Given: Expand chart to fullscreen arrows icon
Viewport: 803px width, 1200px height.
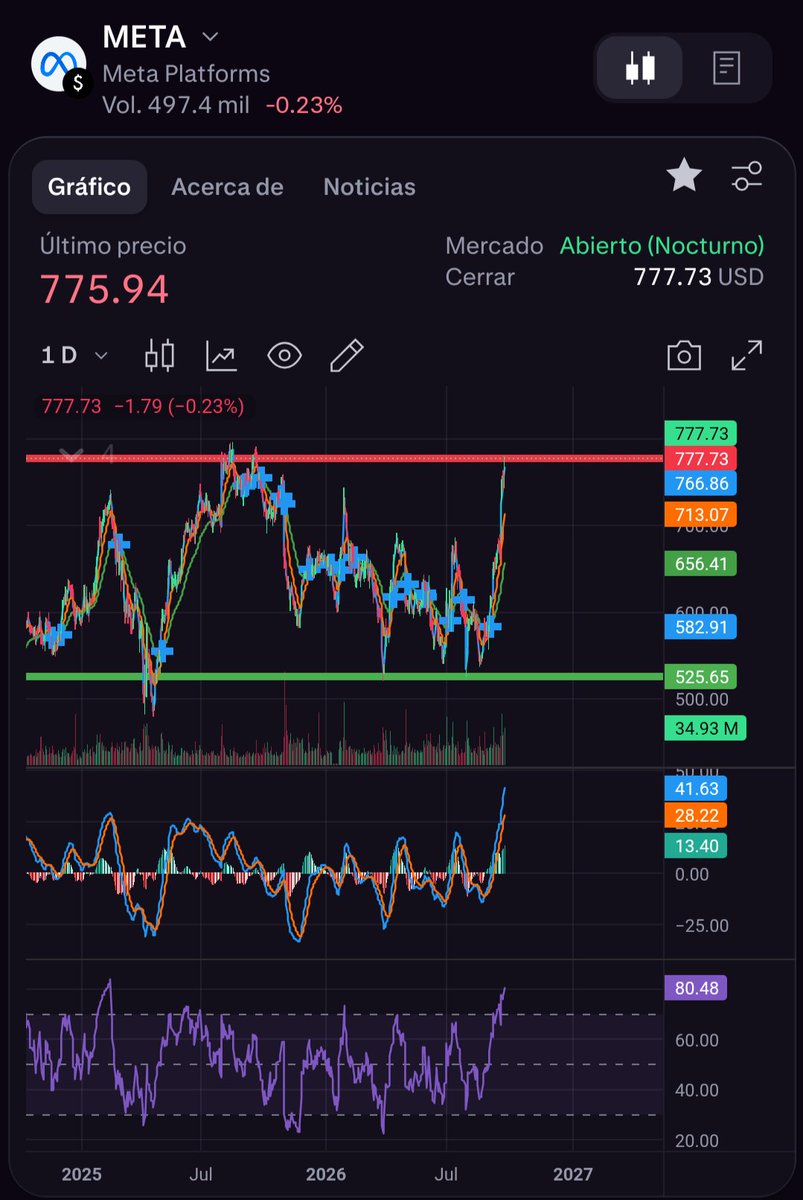Looking at the screenshot, I should (x=747, y=355).
